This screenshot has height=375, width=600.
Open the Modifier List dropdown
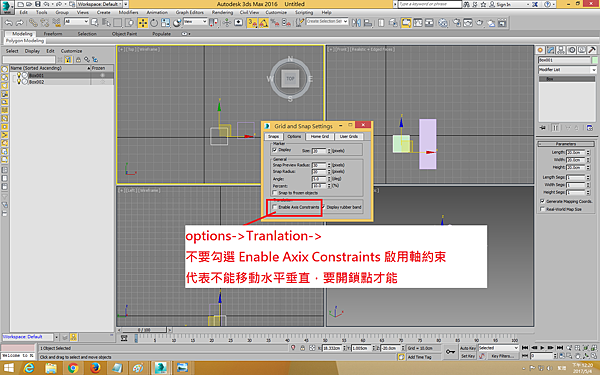(567, 70)
